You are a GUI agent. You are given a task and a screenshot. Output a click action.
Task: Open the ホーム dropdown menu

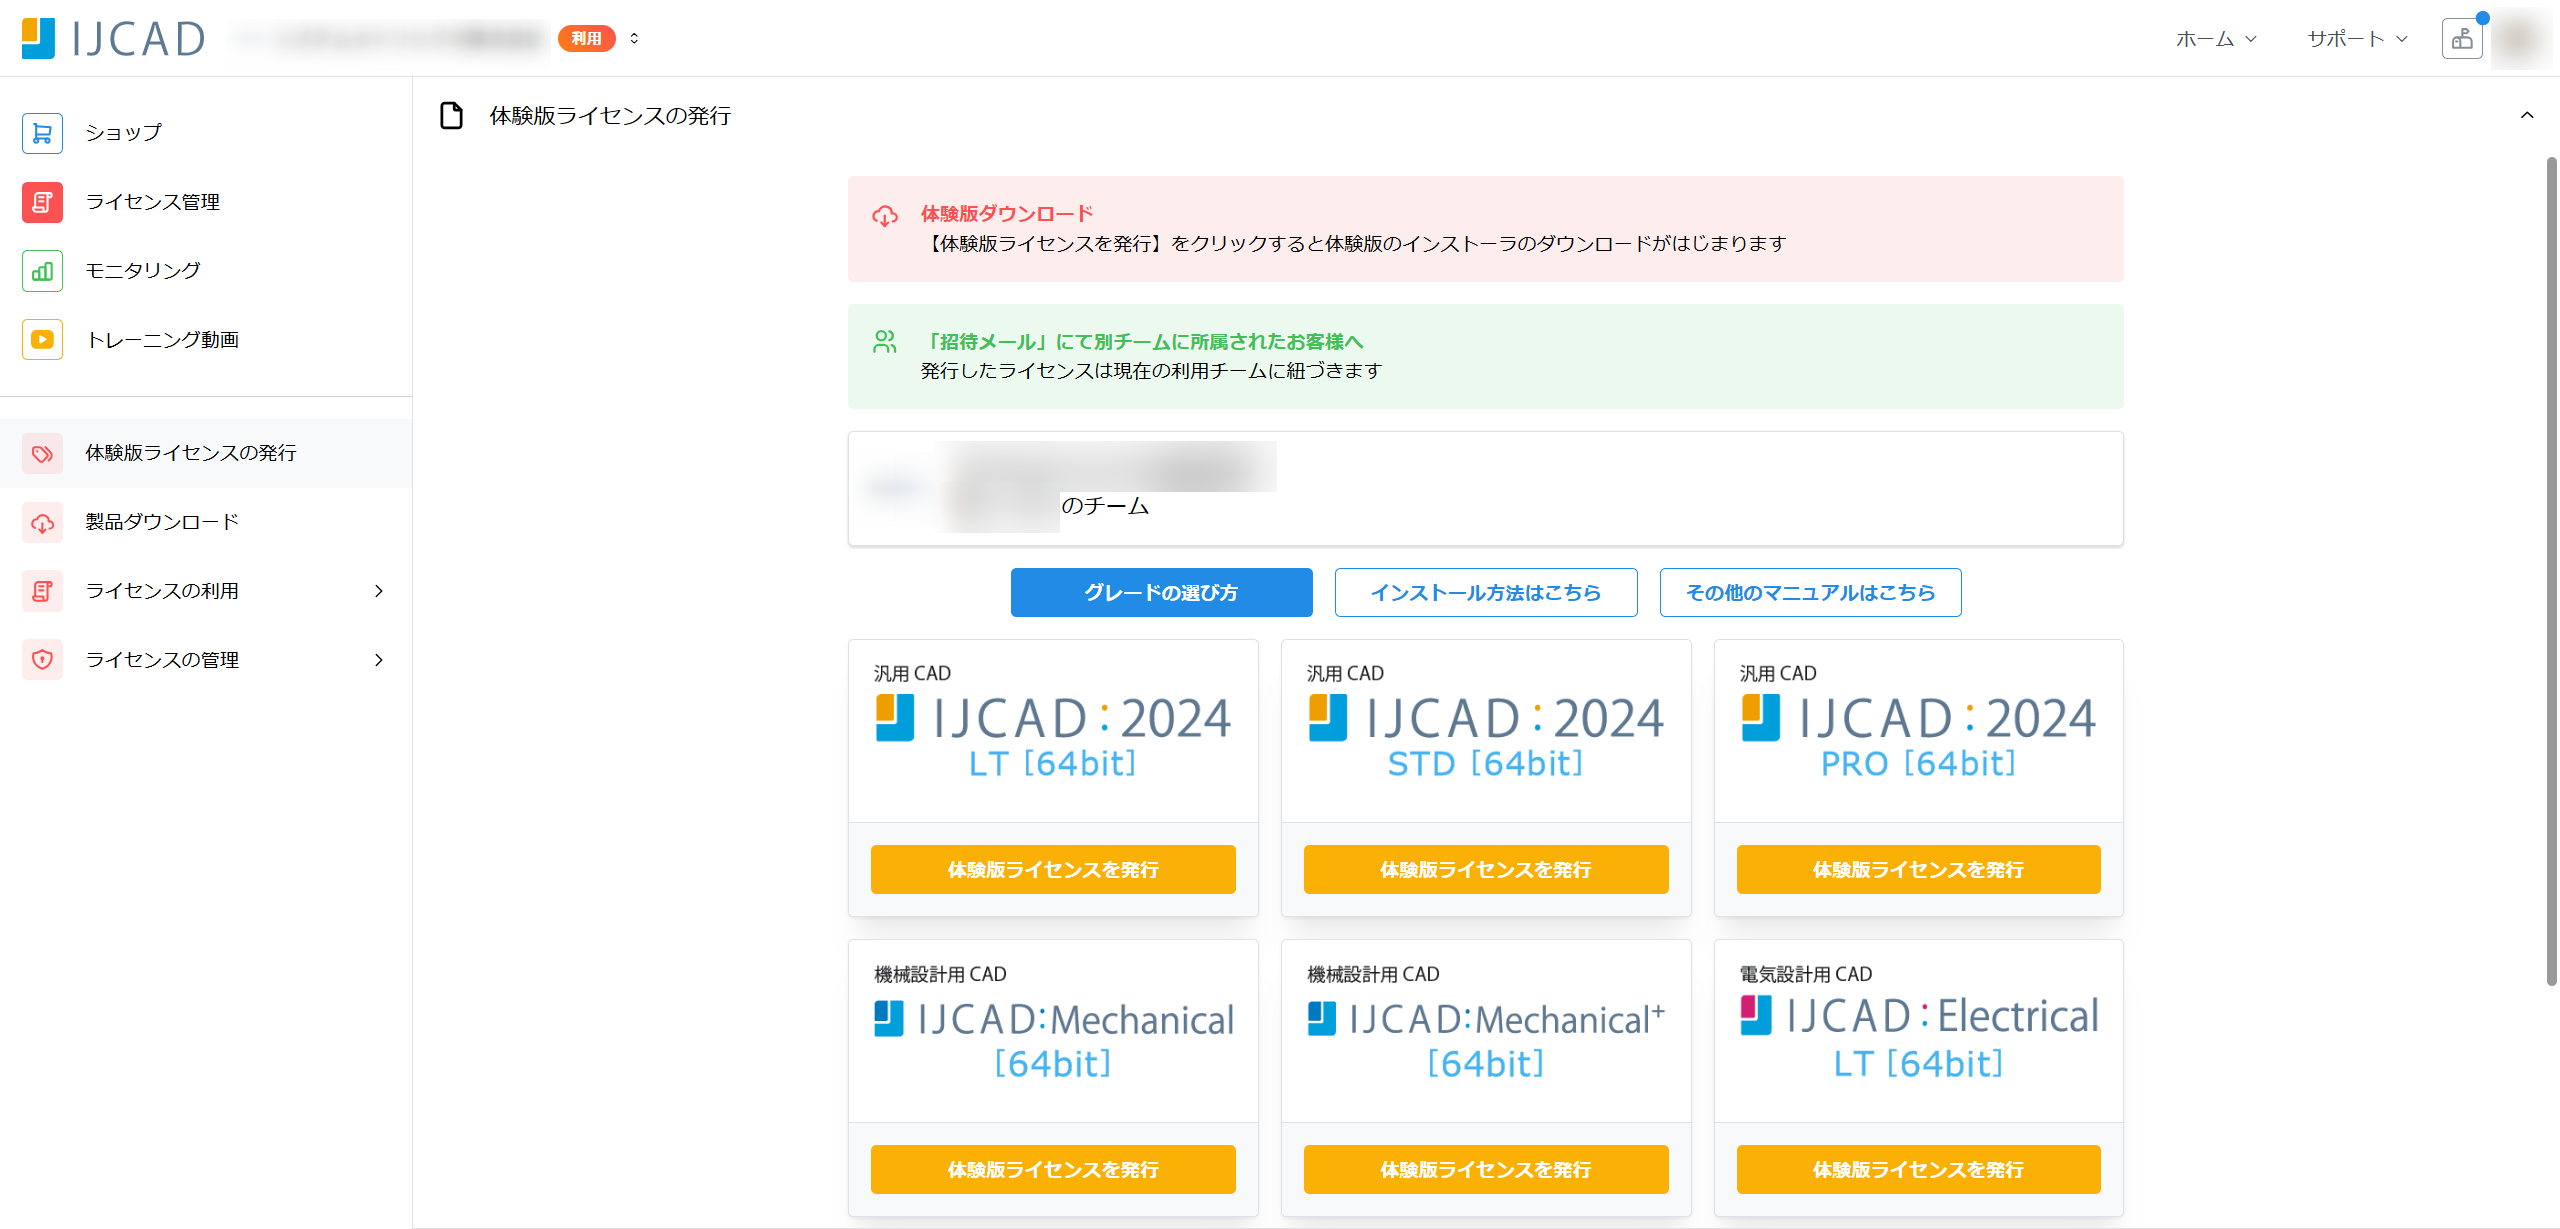(x=2216, y=39)
